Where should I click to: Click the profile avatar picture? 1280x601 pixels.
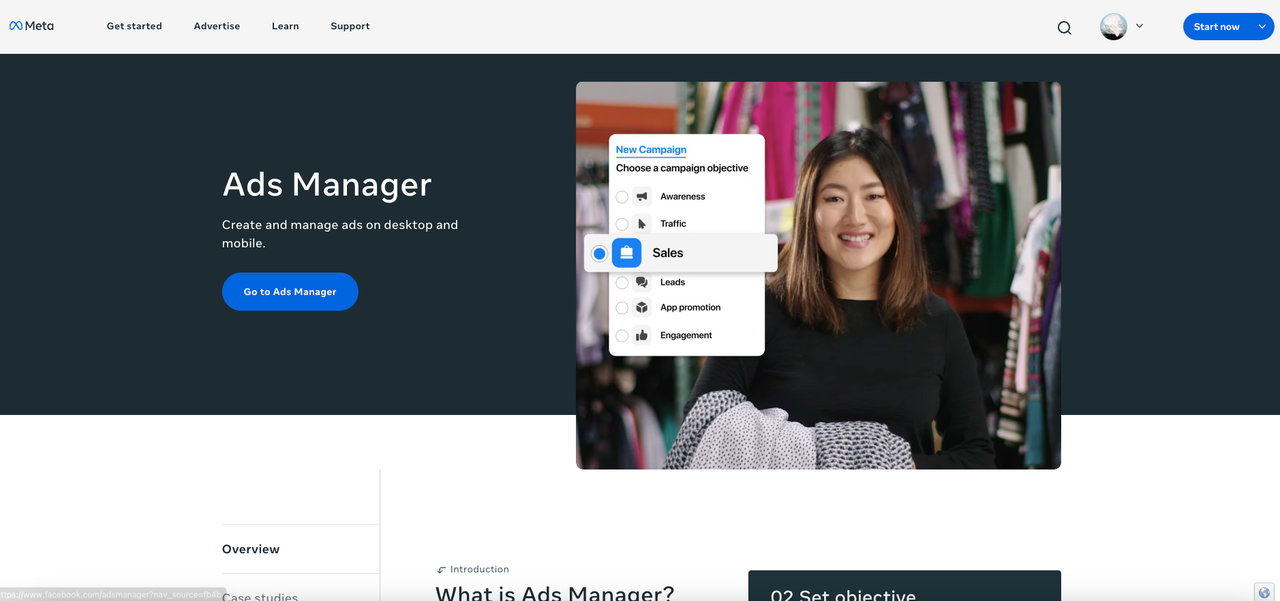pos(1113,27)
